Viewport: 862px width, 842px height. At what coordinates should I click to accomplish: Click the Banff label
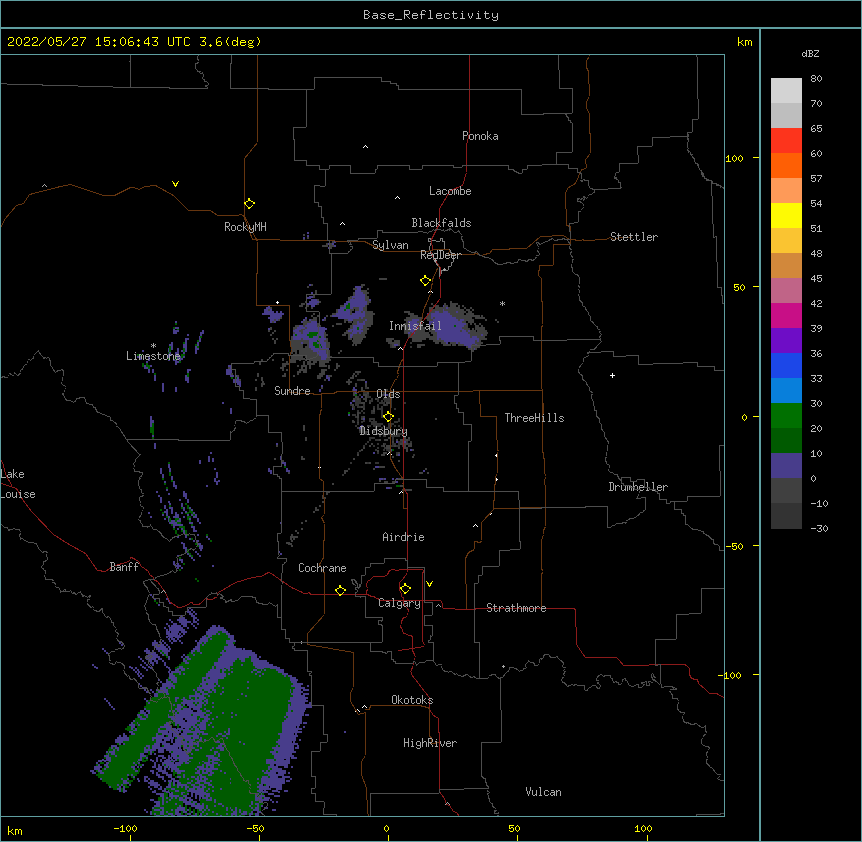[x=124, y=567]
